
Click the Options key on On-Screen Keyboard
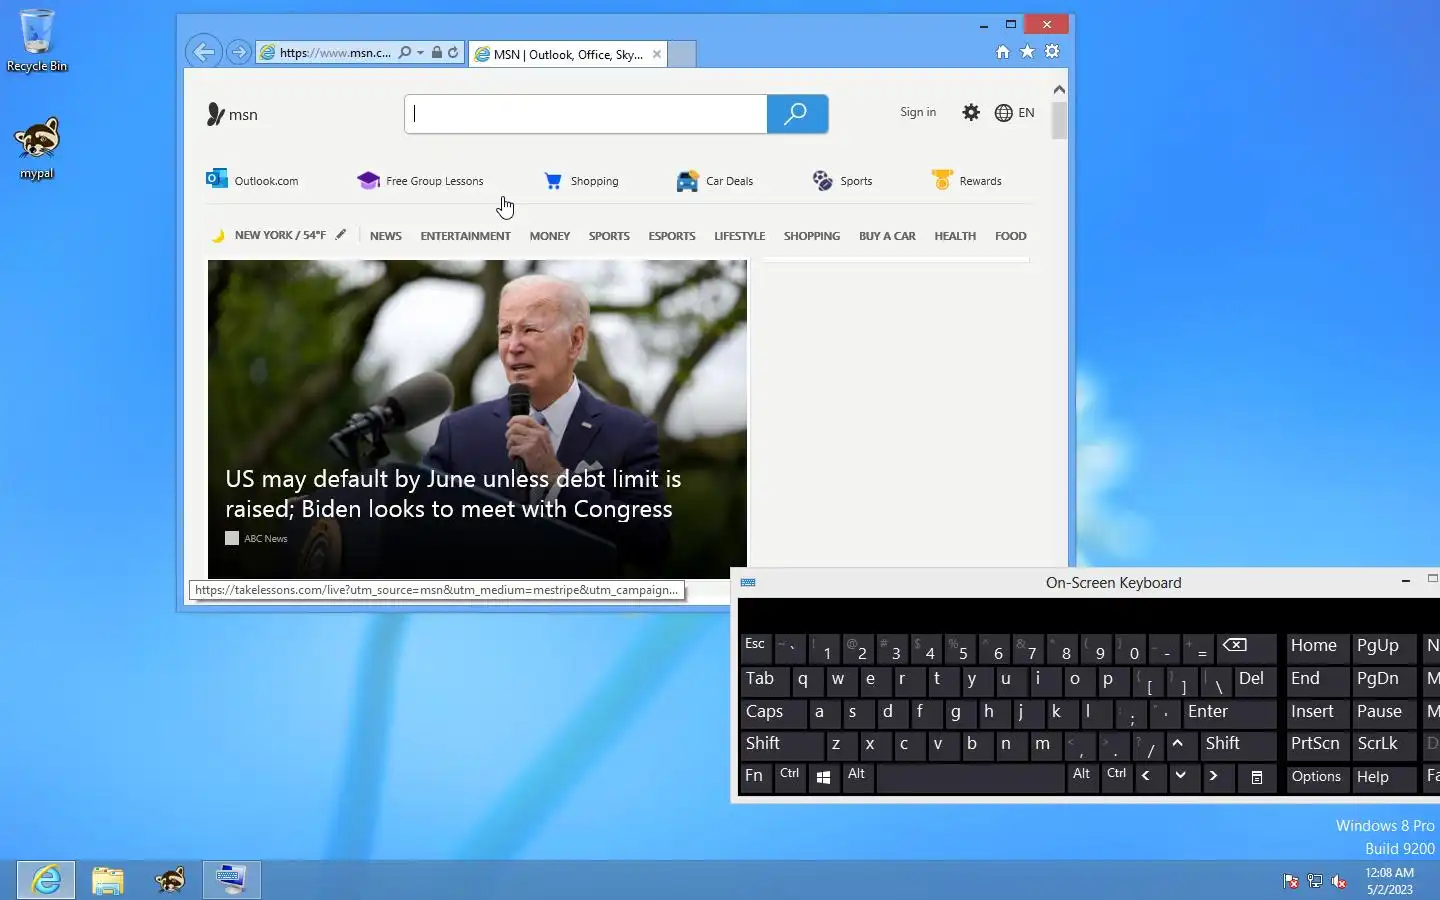[x=1316, y=777]
